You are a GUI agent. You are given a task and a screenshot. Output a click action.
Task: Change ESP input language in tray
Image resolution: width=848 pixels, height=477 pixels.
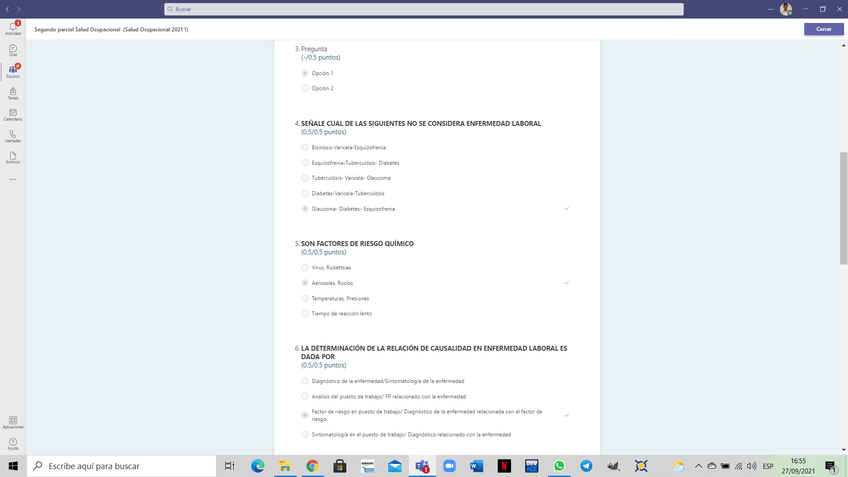point(767,466)
